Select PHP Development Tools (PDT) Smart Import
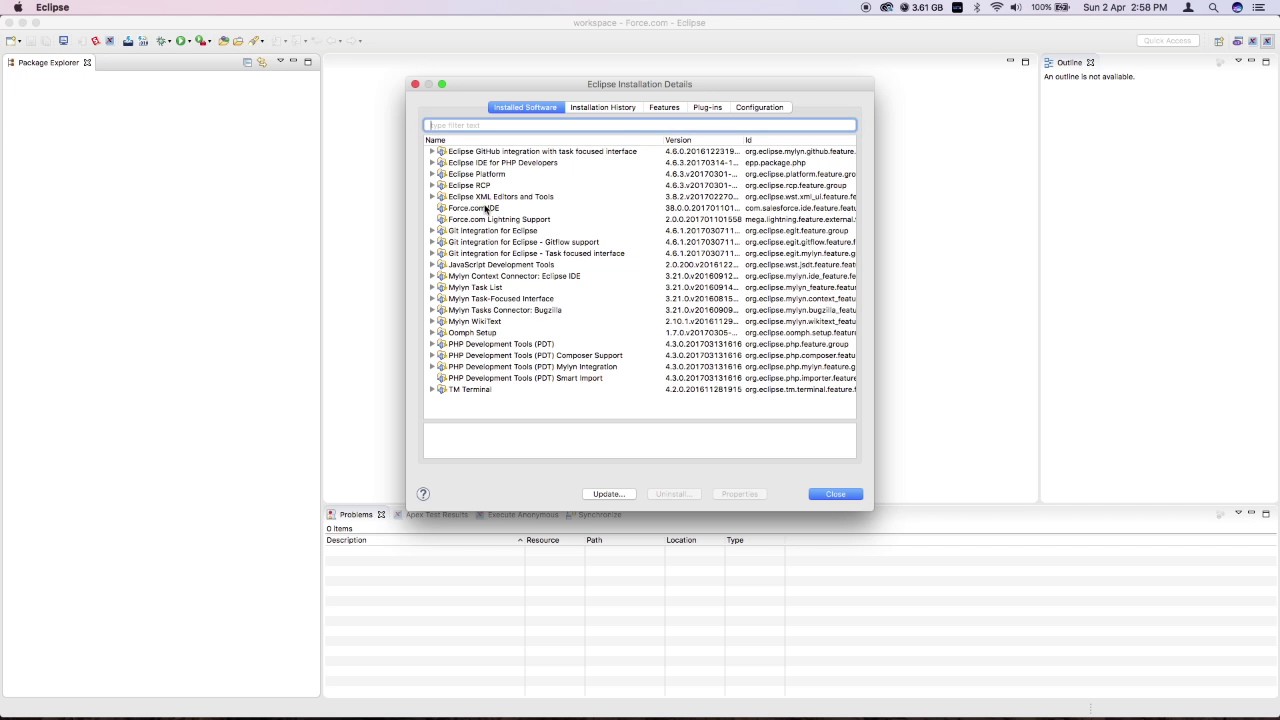Screen dimensions: 1280x720 coord(640,378)
